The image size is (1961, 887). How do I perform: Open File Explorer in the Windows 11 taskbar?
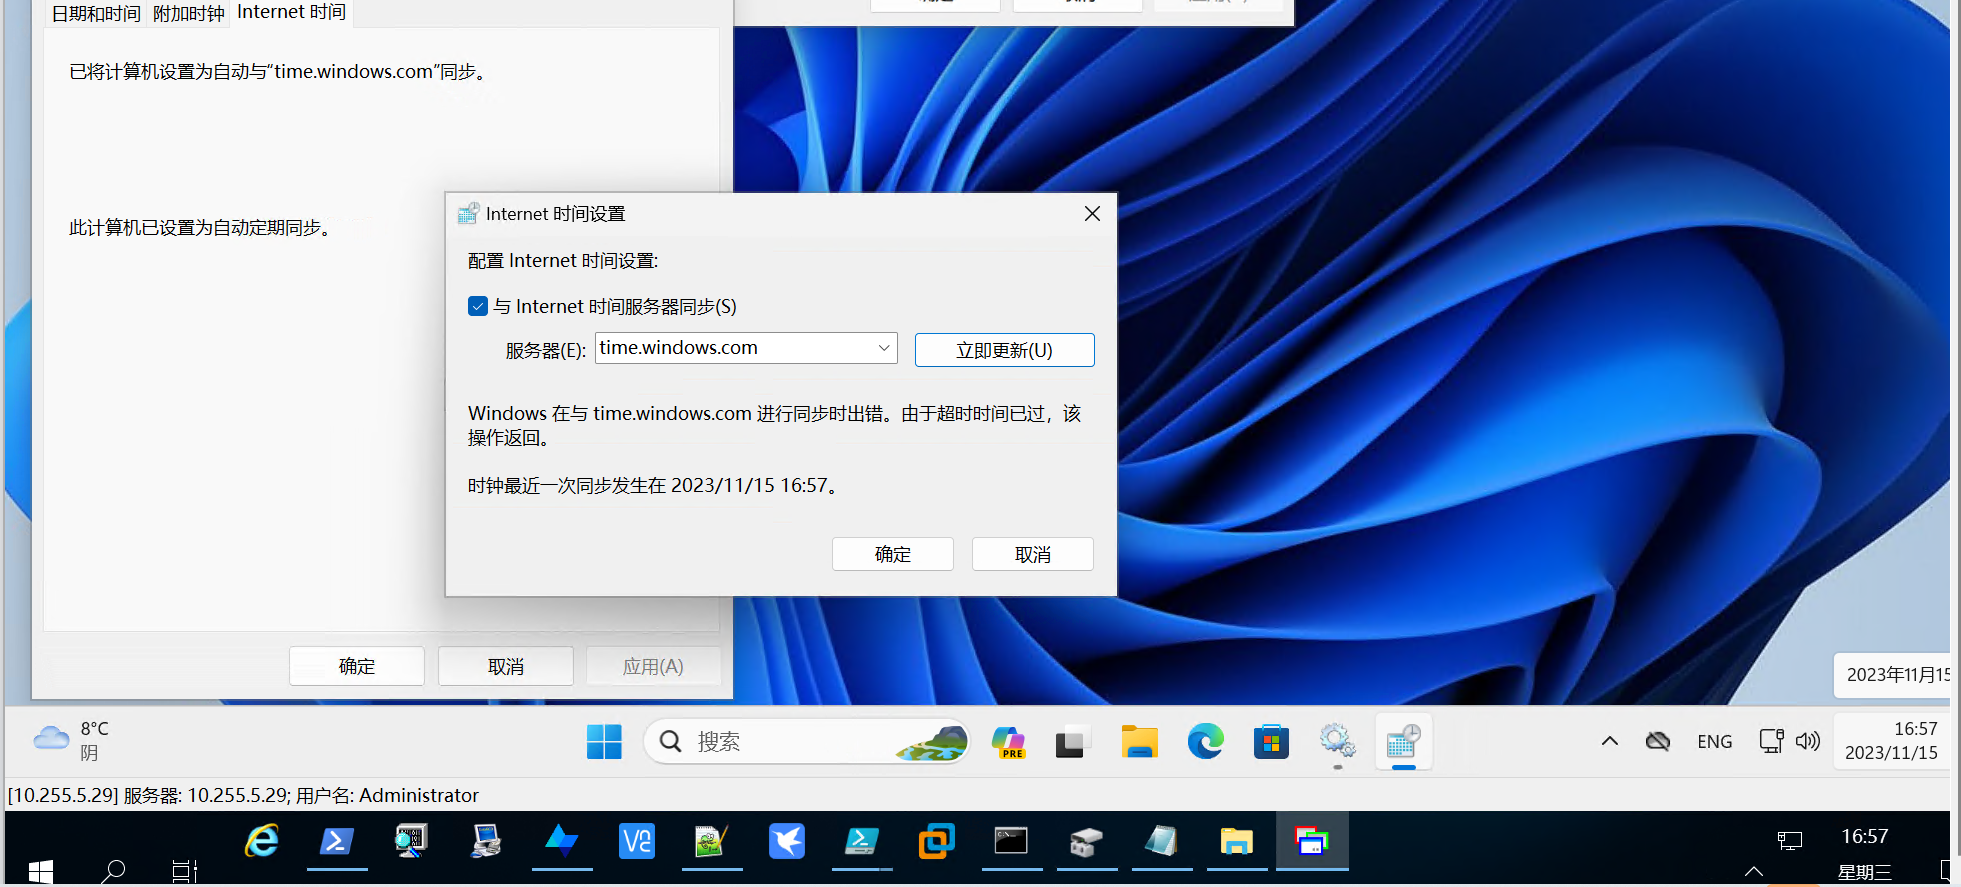[x=1139, y=742]
